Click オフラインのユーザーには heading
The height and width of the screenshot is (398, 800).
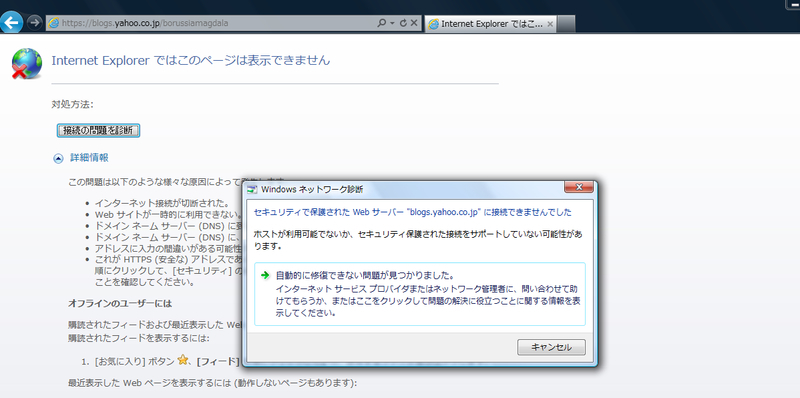(x=120, y=304)
